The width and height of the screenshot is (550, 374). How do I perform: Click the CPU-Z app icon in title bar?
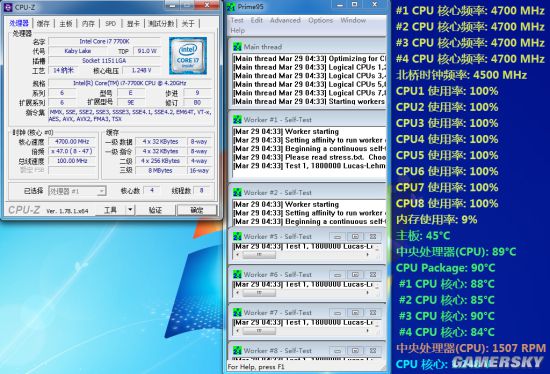(x=8, y=7)
